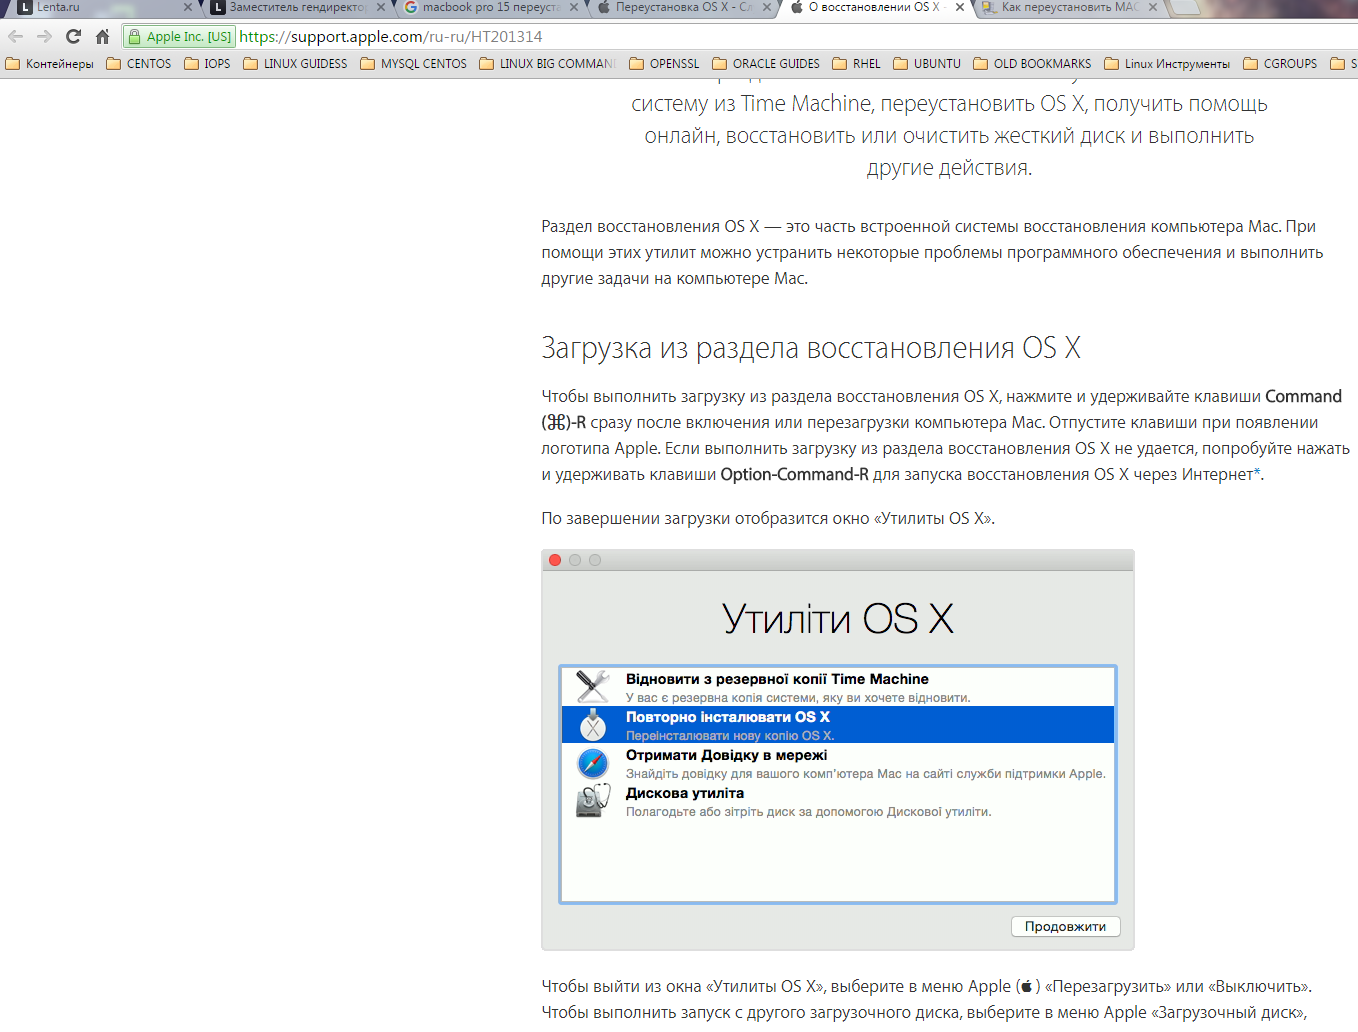Open the UBUNTU bookmarks folder

[927, 64]
